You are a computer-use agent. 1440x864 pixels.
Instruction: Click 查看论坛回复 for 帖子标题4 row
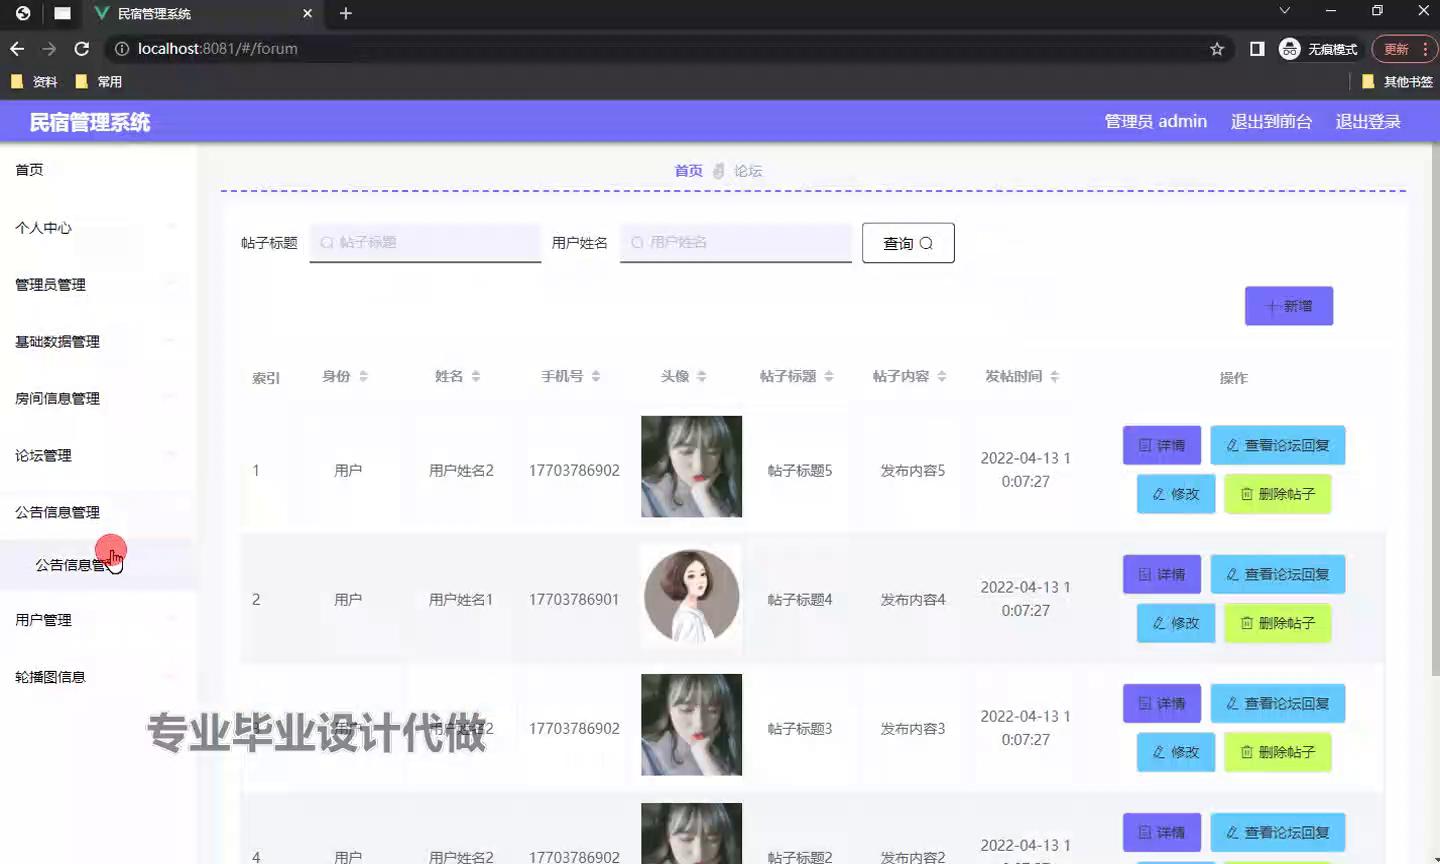click(1278, 574)
